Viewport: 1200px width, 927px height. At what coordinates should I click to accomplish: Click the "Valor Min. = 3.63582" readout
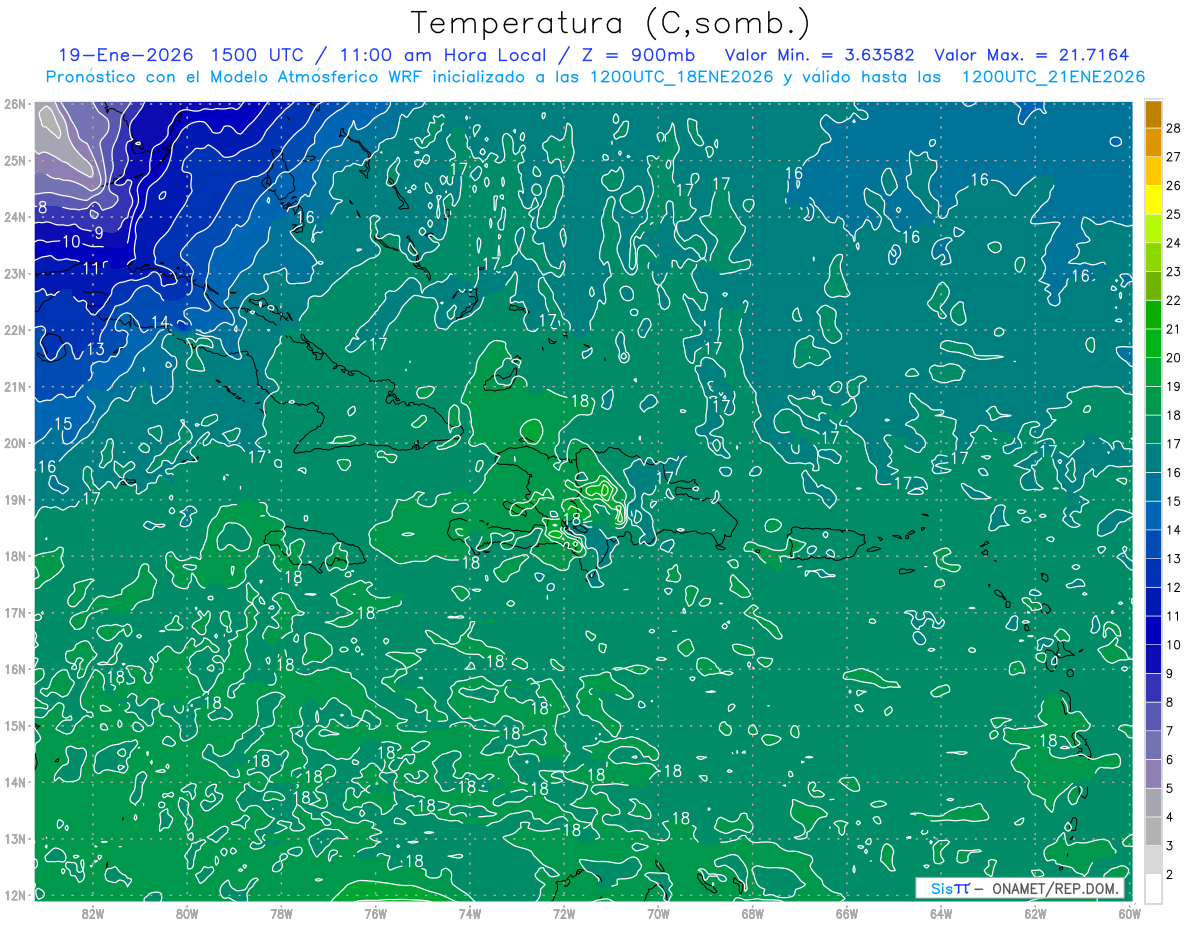[x=819, y=55]
